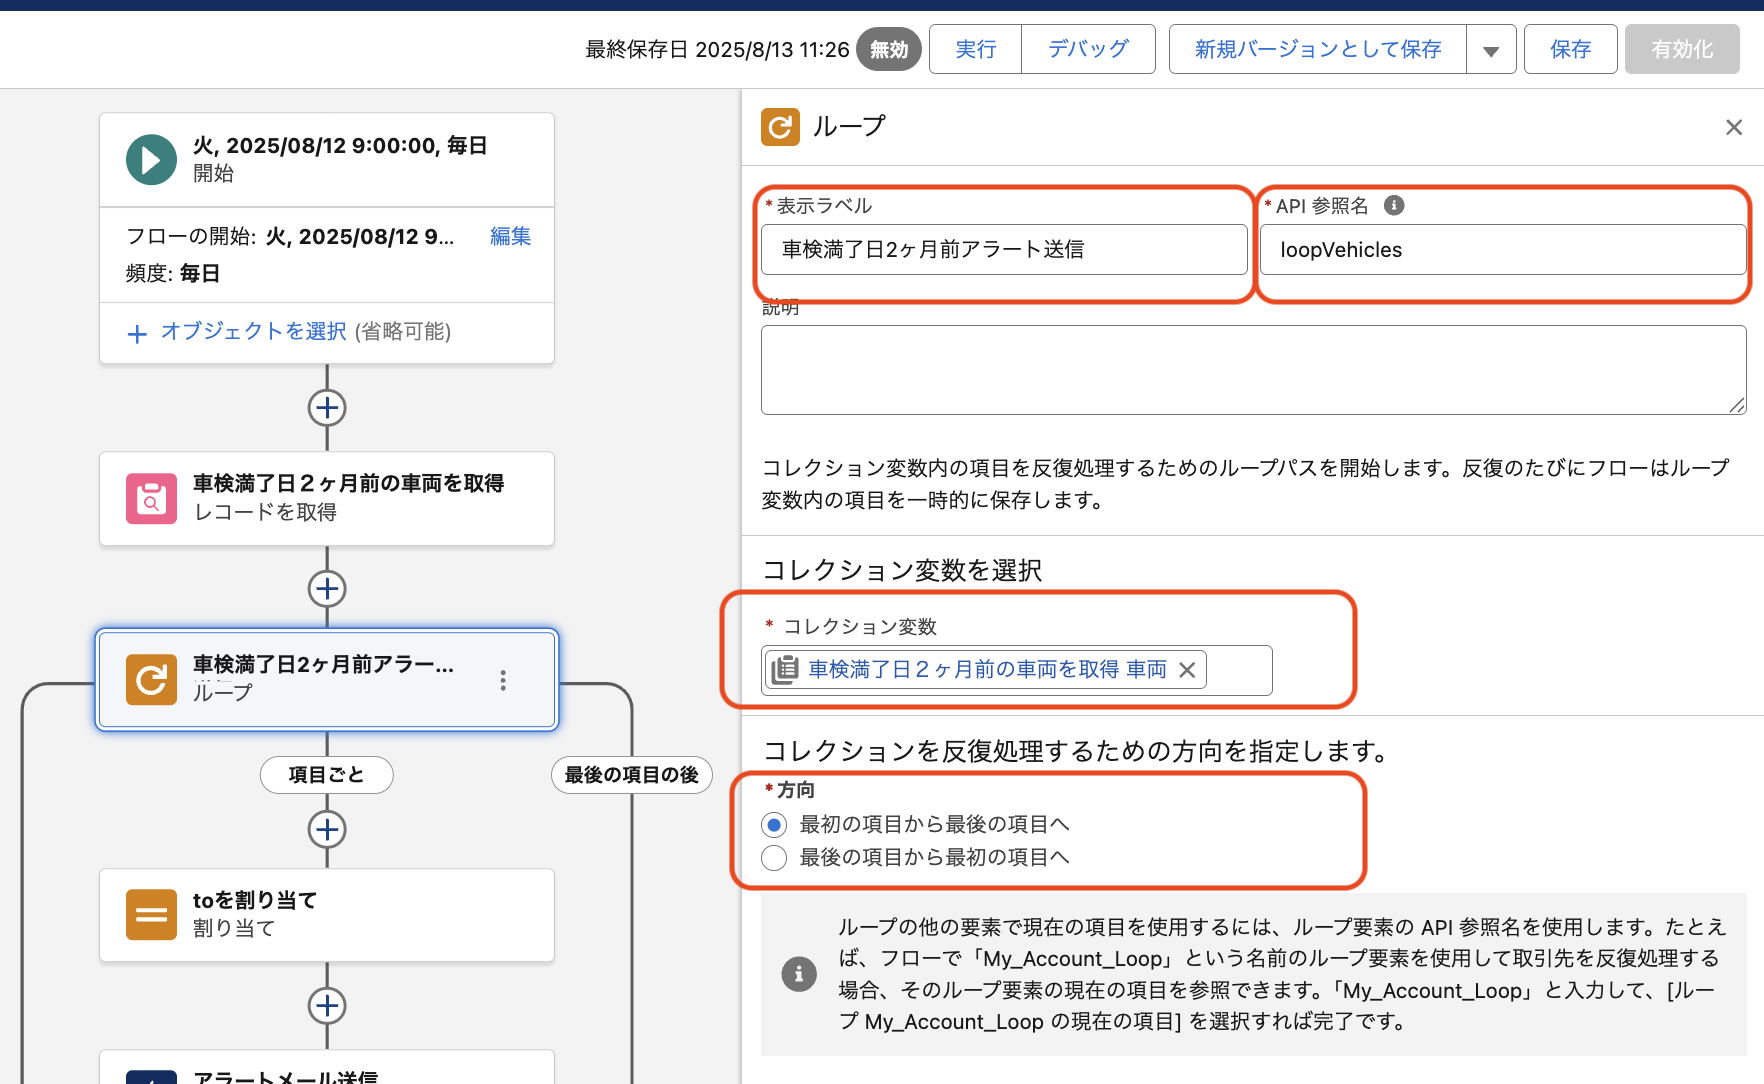Click the pink Get Records element icon
The height and width of the screenshot is (1084, 1764).
(151, 498)
